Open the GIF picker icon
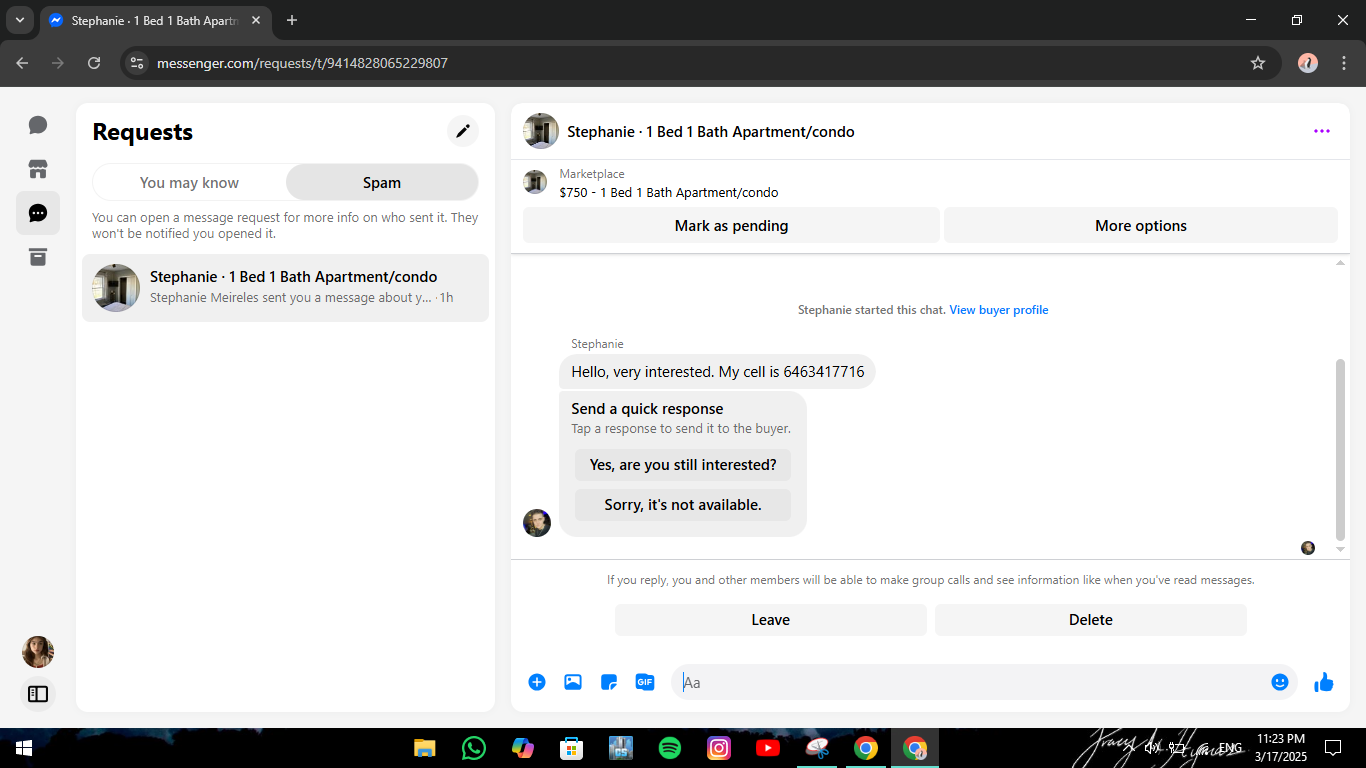This screenshot has width=1366, height=768. tap(645, 682)
